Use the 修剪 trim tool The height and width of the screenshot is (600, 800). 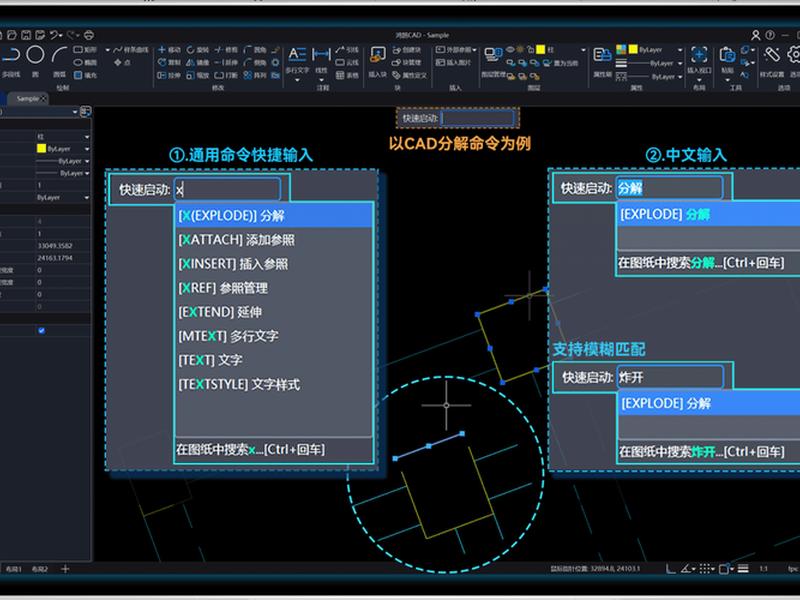(x=226, y=49)
